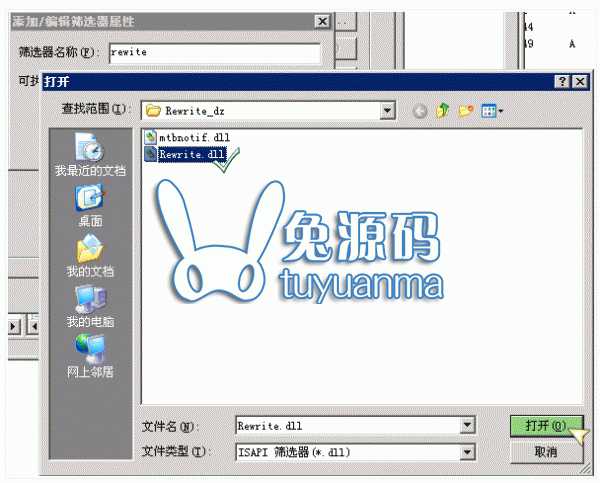This screenshot has height=483, width=600.
Task: Click the Rewrite.dll file icon
Action: (150, 154)
